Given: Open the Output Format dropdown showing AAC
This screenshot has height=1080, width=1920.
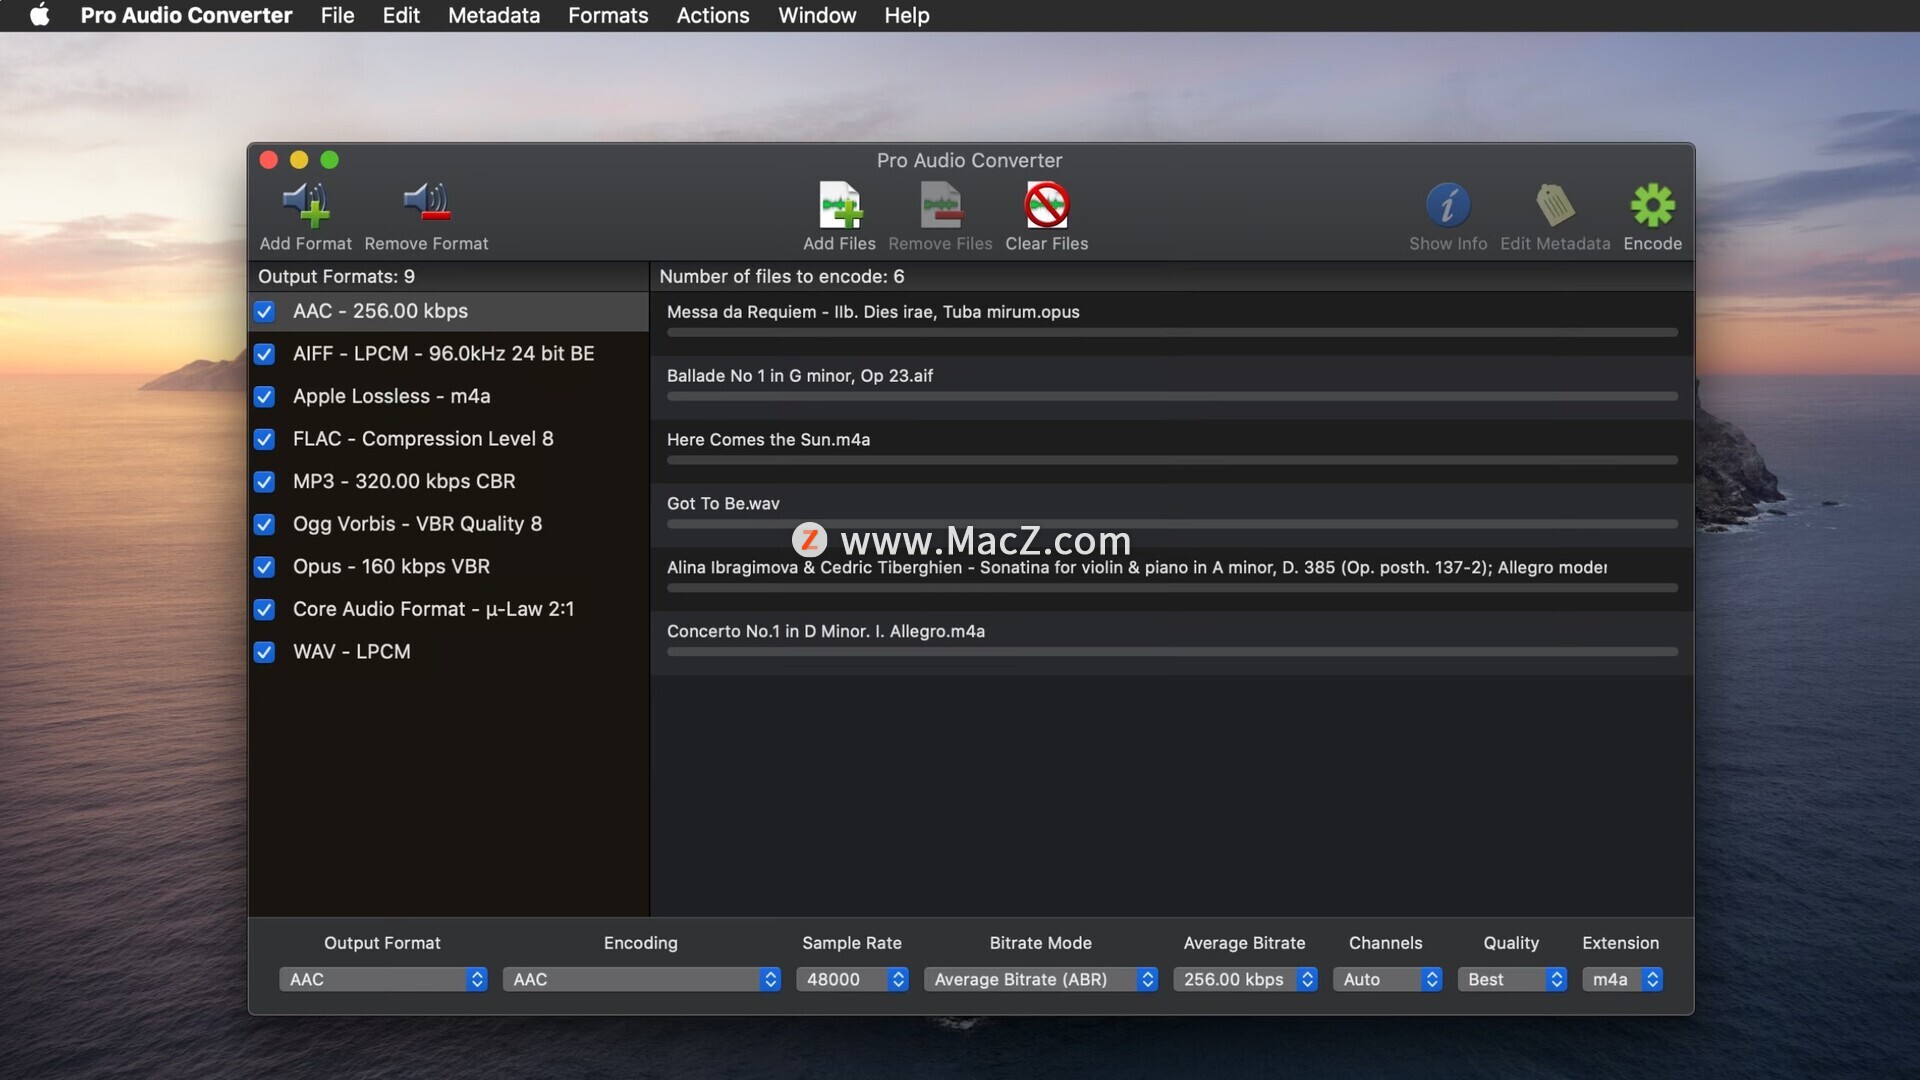Looking at the screenshot, I should (x=383, y=979).
